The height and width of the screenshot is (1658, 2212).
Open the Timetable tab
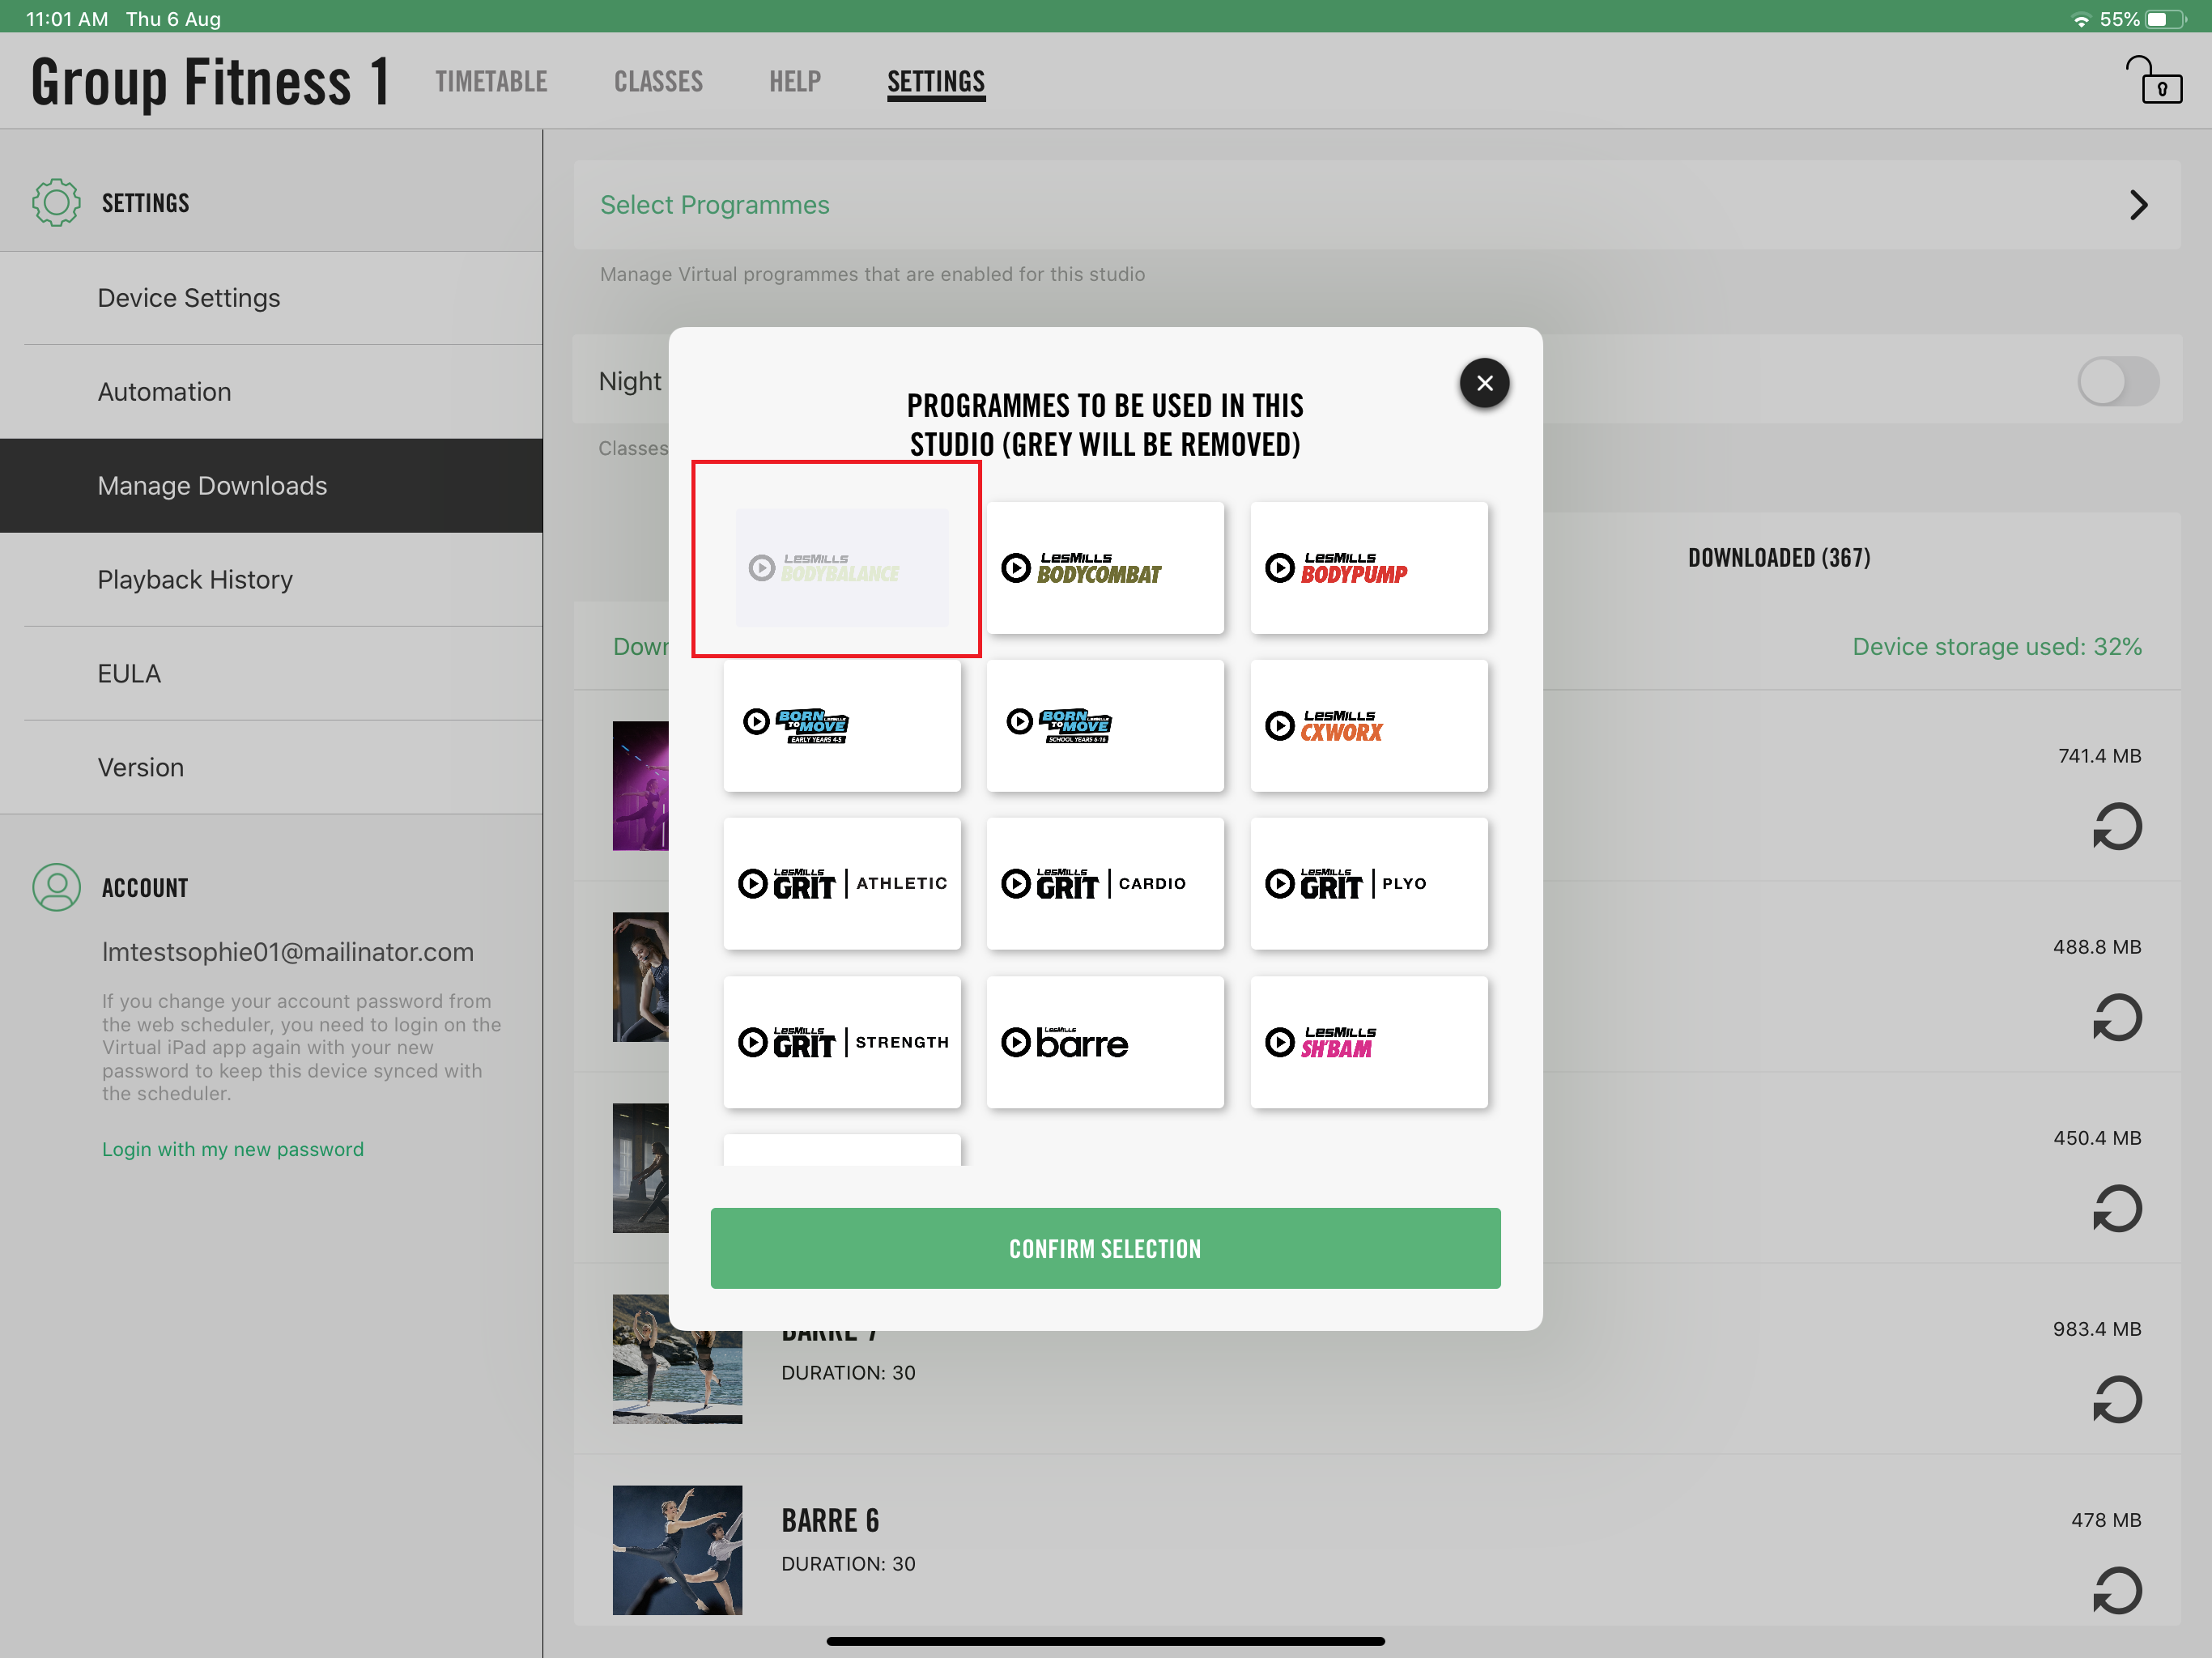point(491,82)
